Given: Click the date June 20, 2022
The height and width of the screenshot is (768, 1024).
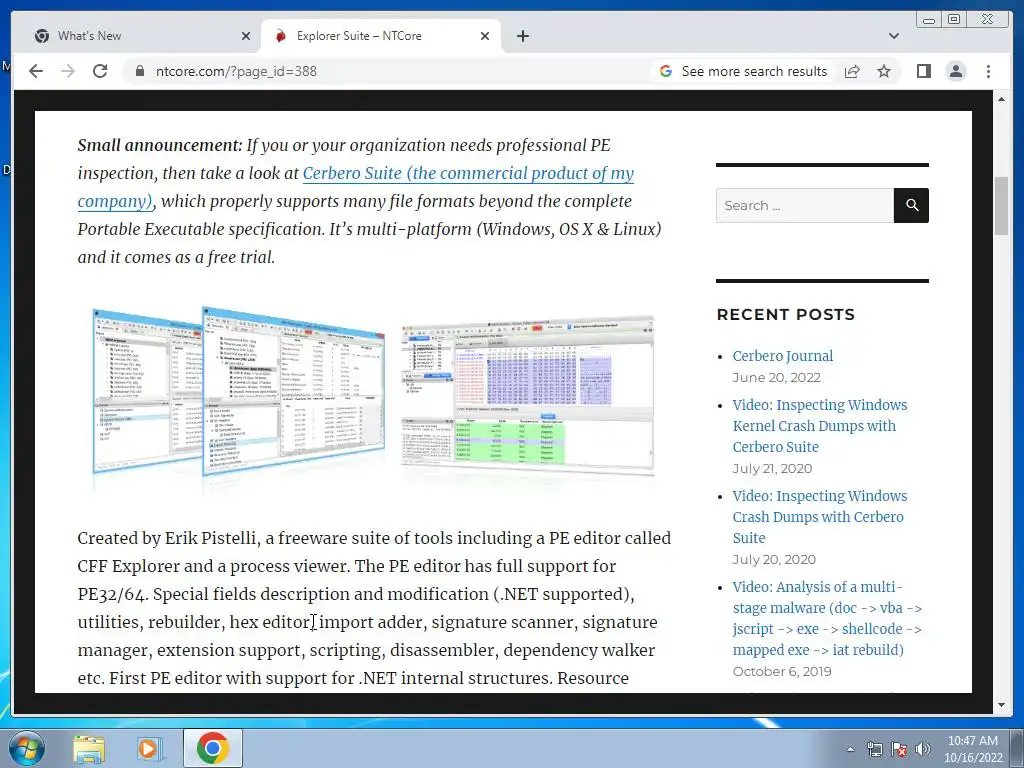Looking at the screenshot, I should pyautogui.click(x=776, y=377).
